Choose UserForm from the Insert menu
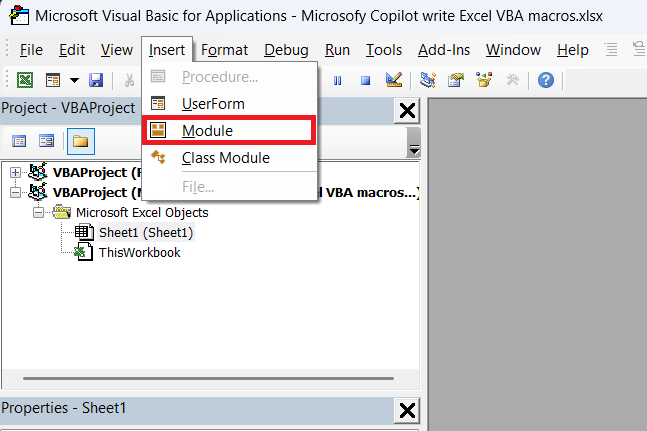The width and height of the screenshot is (647, 431). click(229, 104)
